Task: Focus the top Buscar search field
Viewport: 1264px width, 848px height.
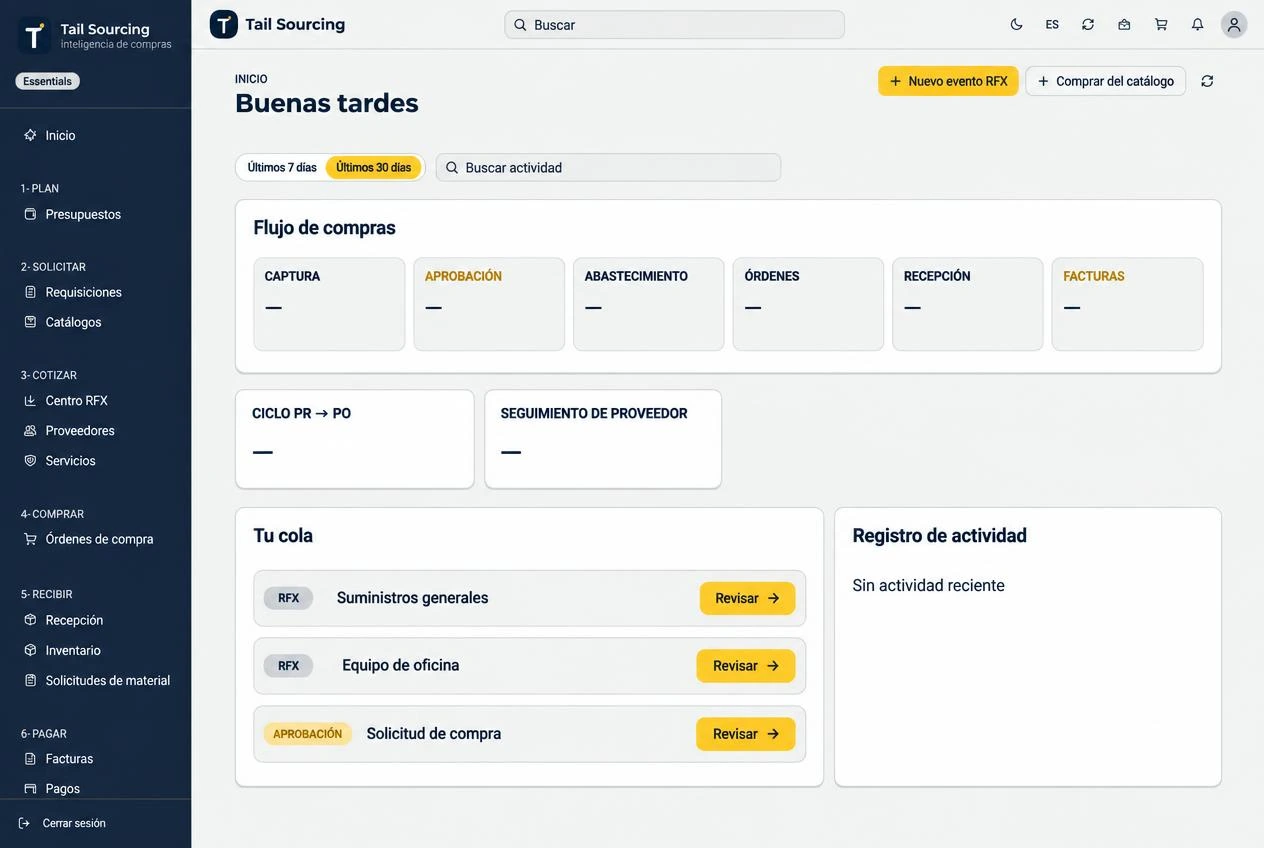Action: (x=674, y=25)
